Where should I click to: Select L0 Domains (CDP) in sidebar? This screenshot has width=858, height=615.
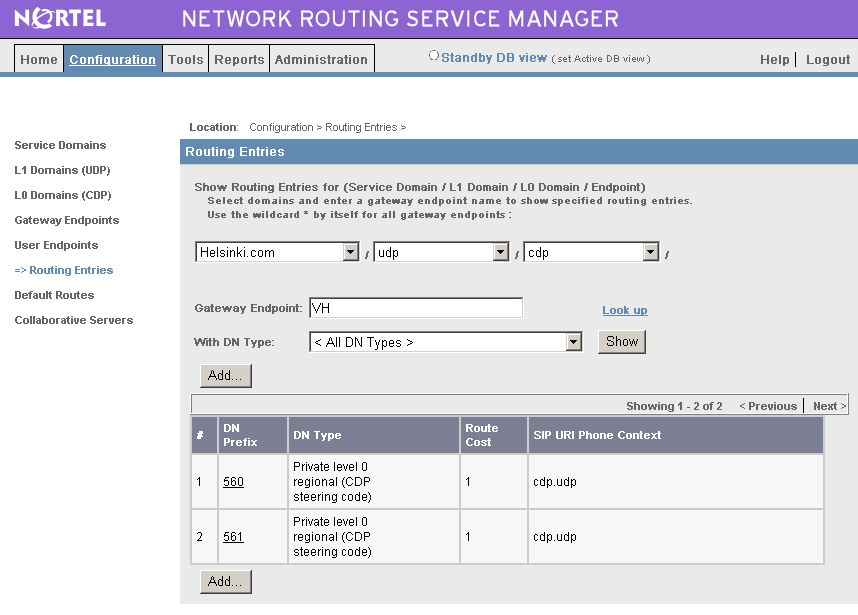(63, 195)
